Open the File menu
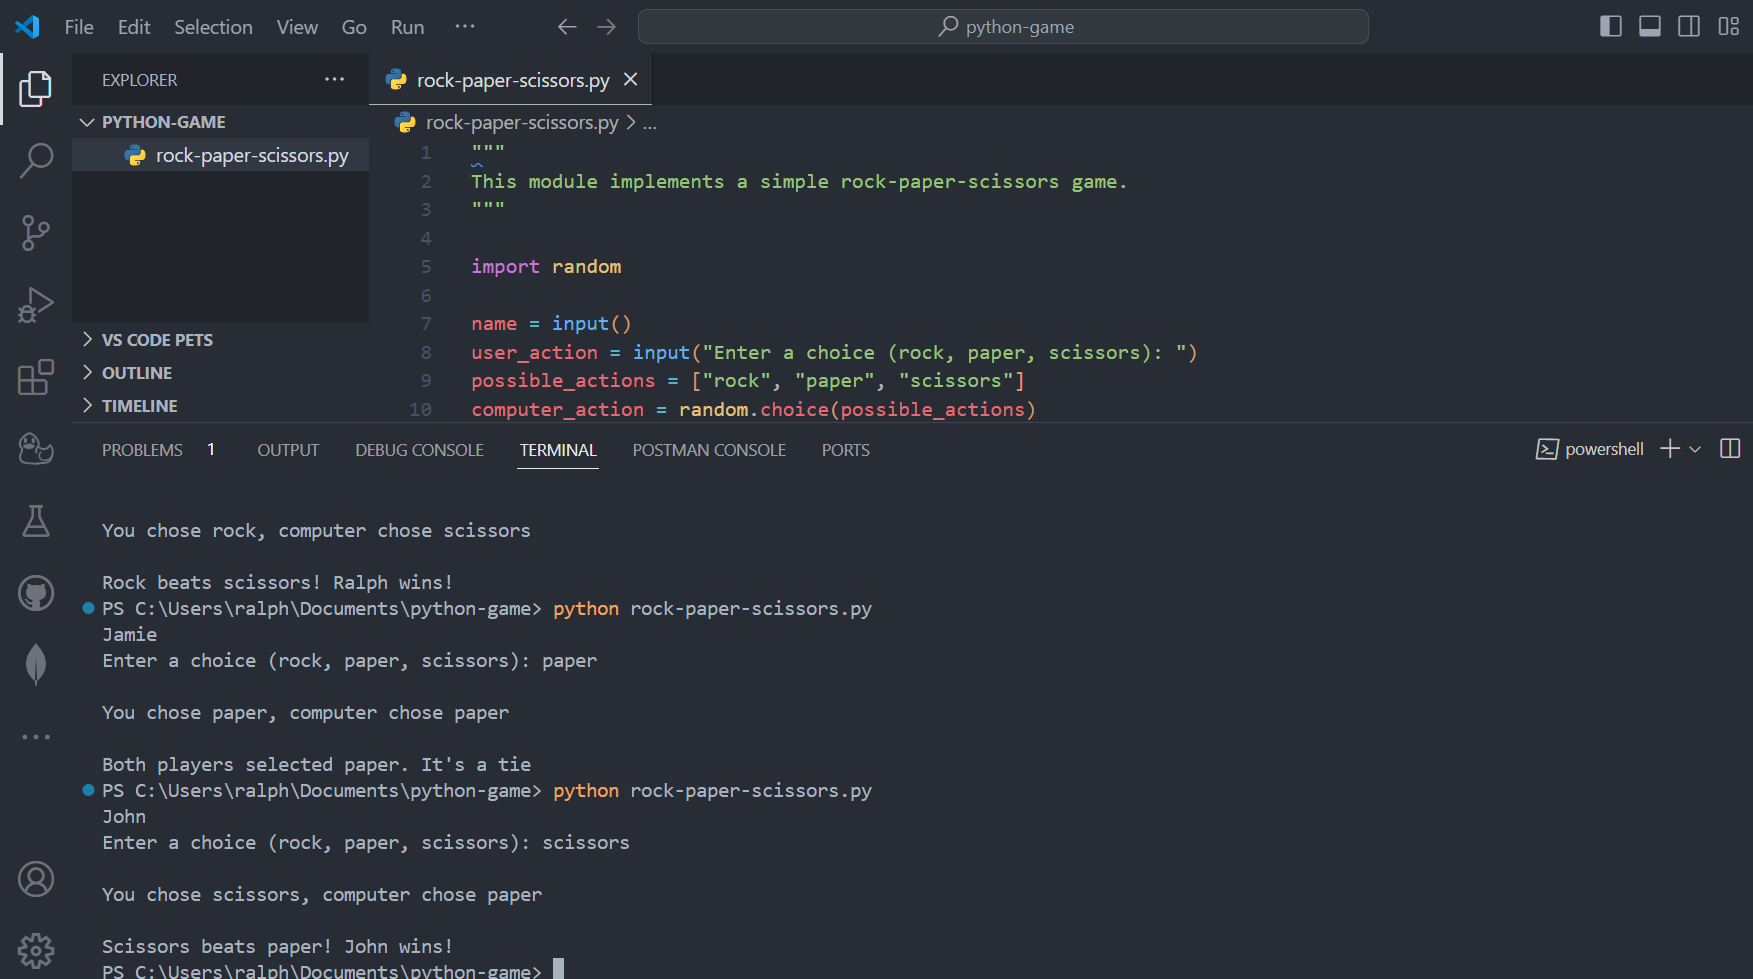Screen dimensions: 1753x979 (79, 27)
